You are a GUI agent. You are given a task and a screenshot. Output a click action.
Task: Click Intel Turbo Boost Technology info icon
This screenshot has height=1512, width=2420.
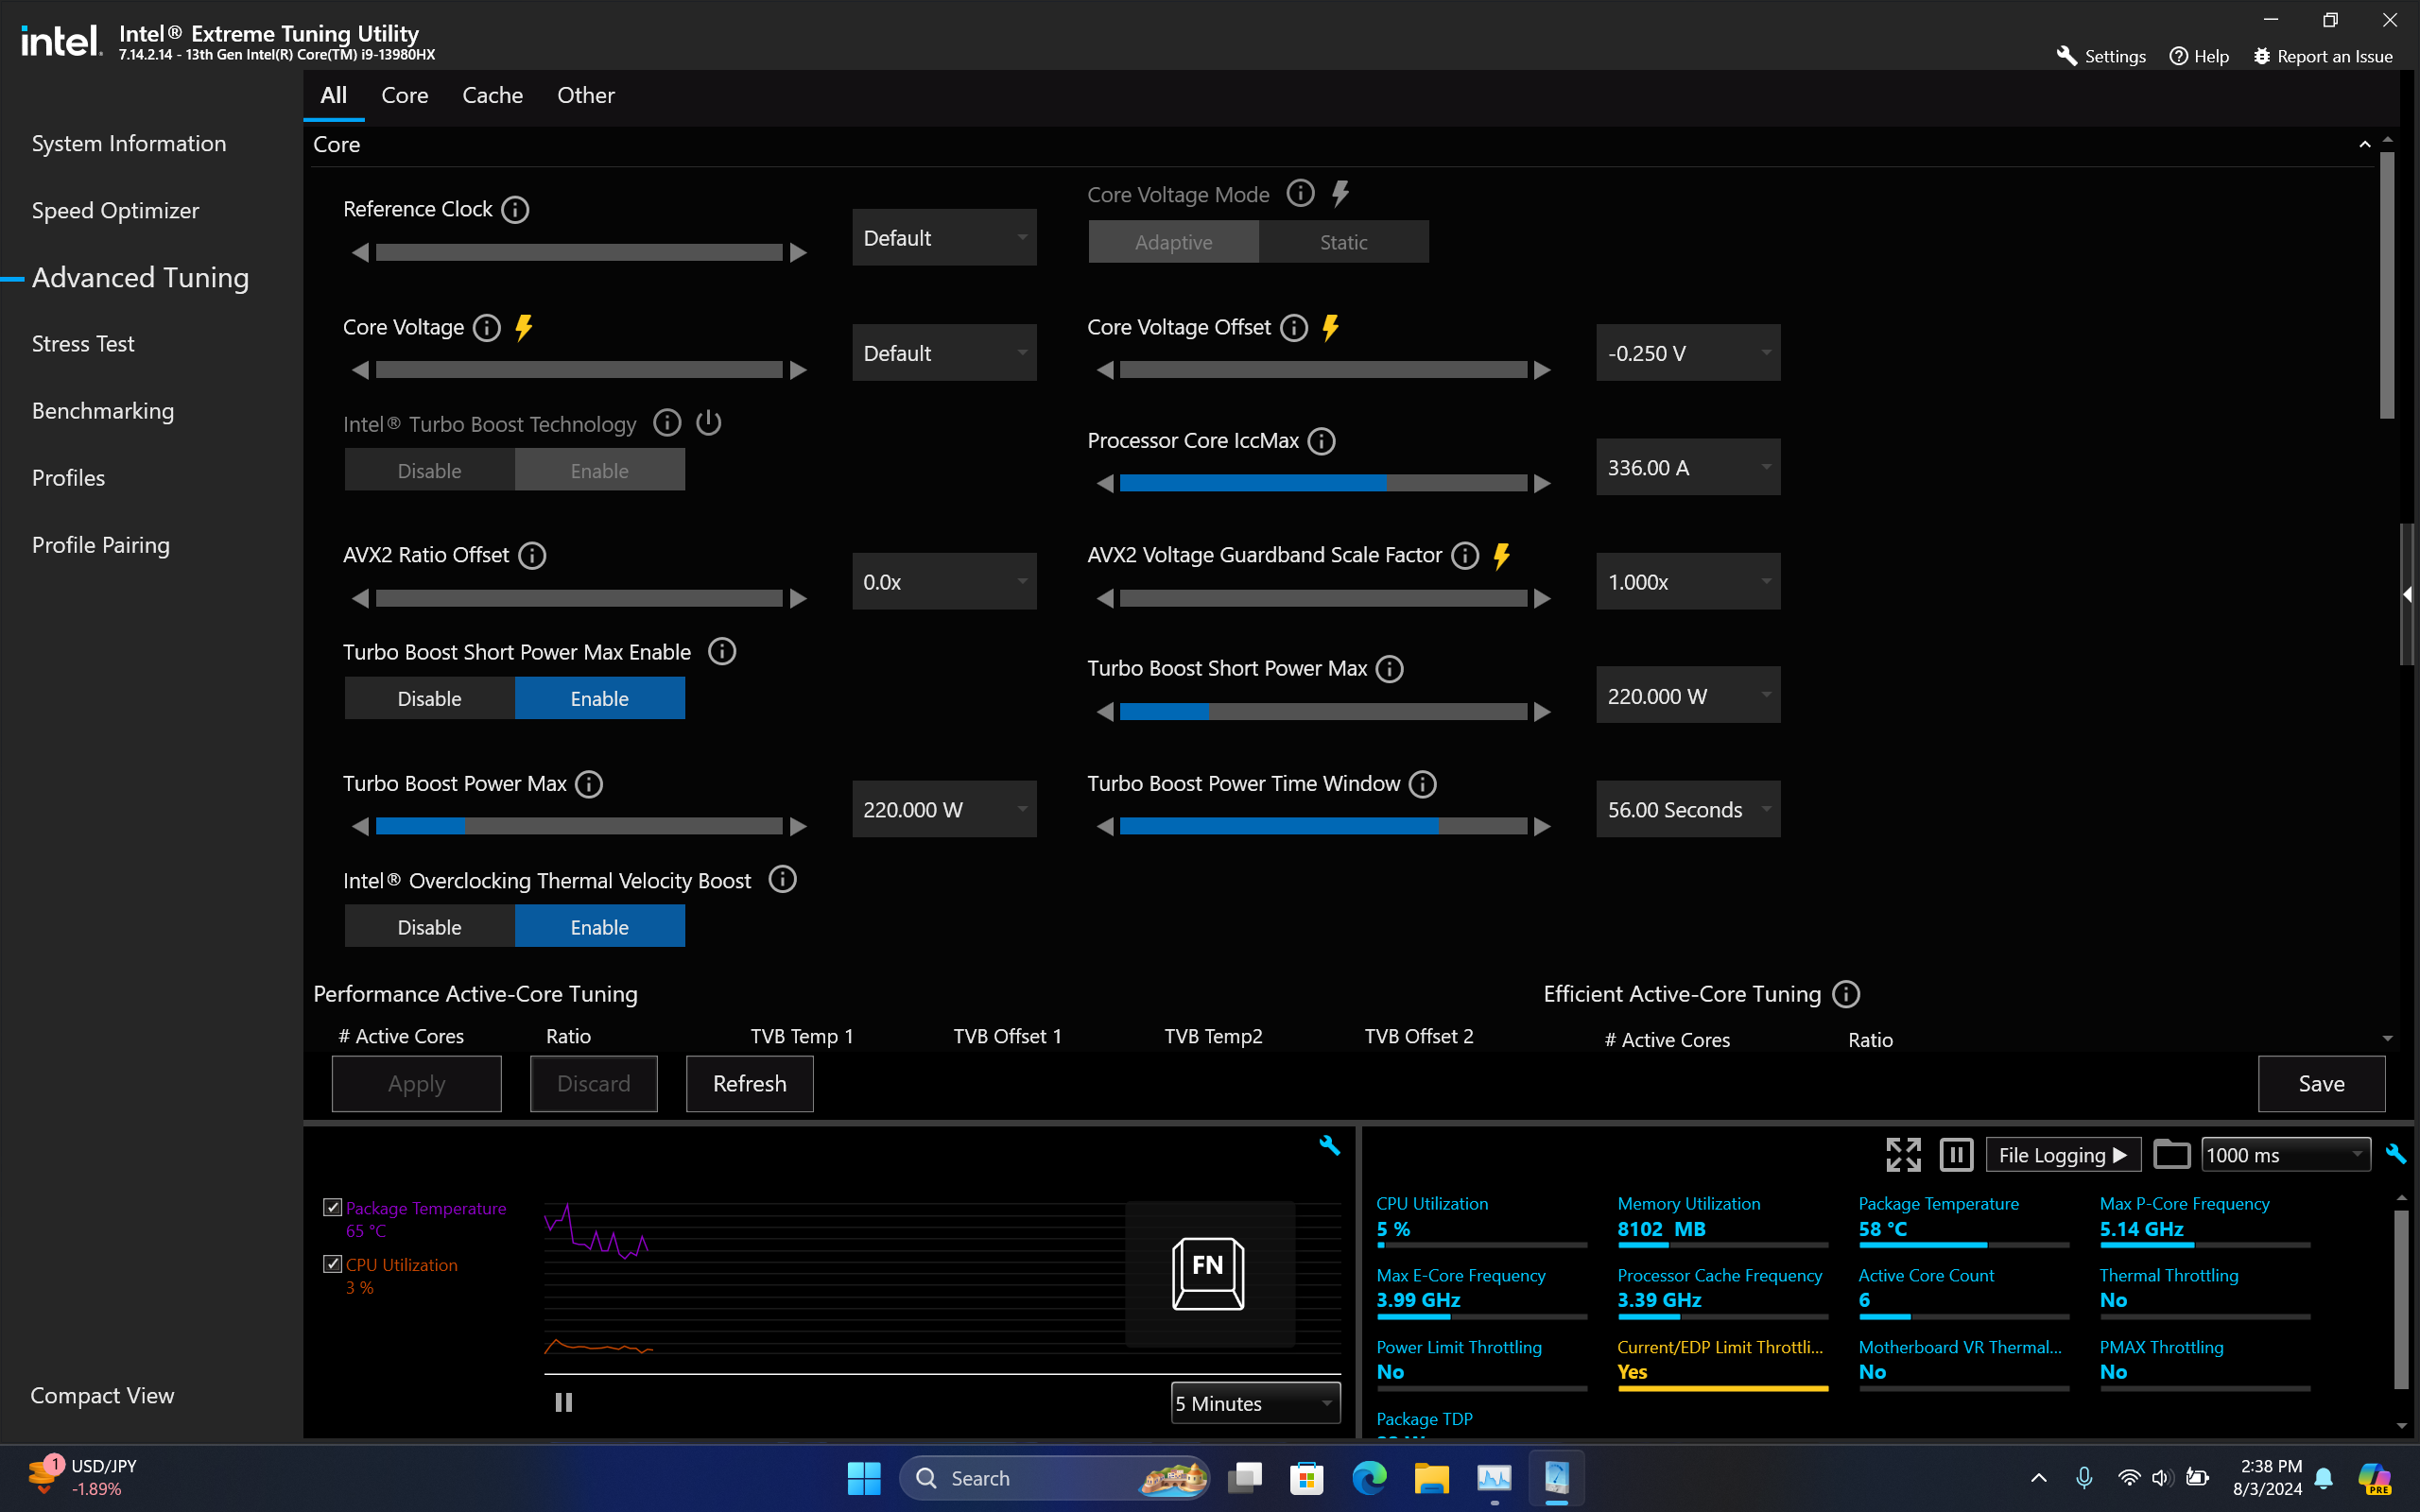point(667,423)
